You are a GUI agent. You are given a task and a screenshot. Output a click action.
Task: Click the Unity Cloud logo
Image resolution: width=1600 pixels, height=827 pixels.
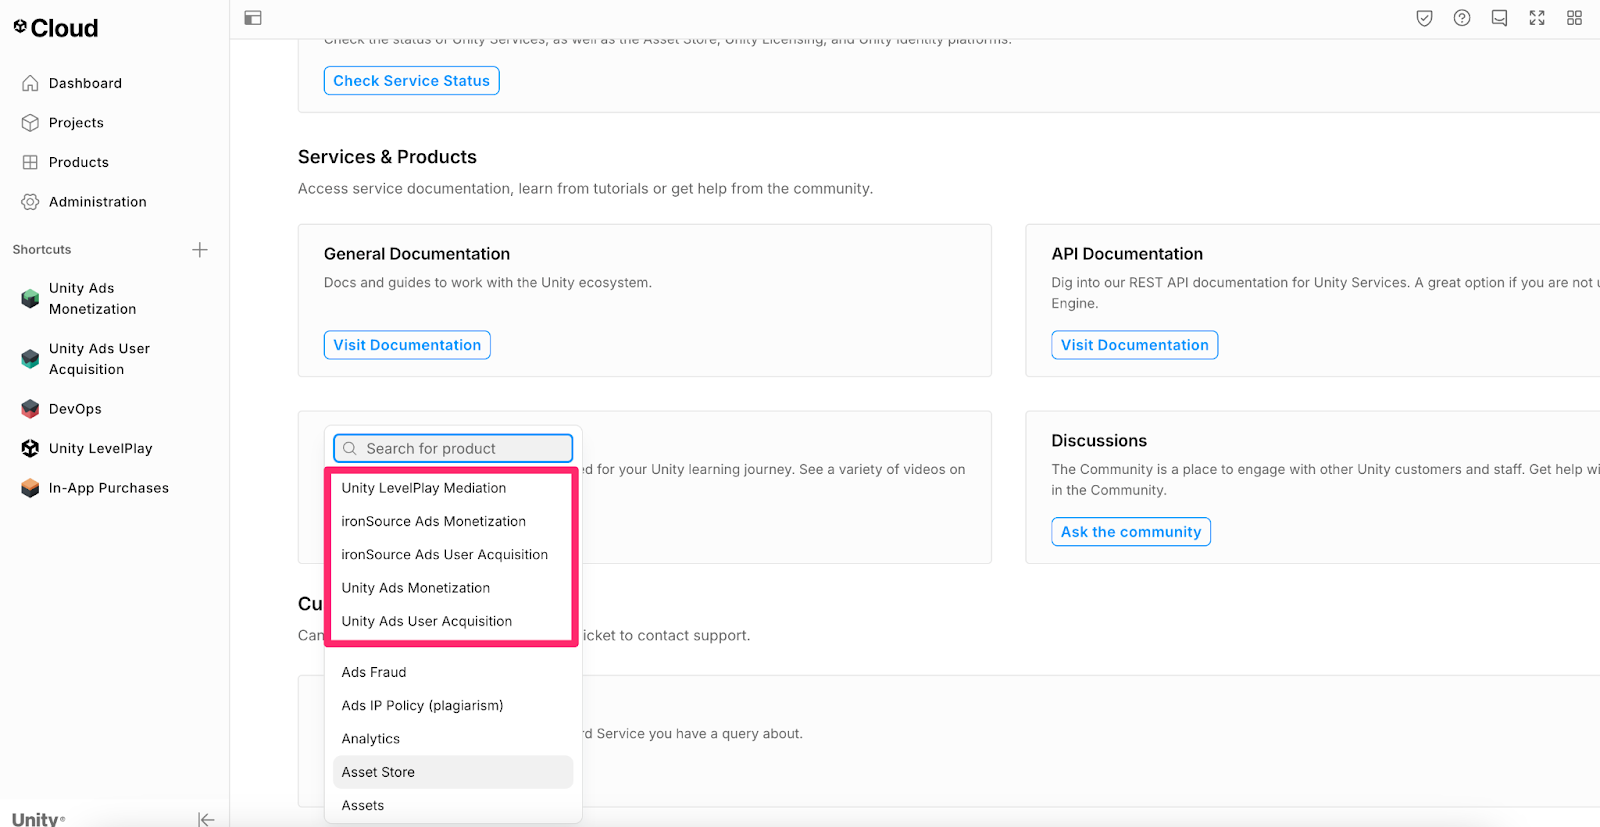coord(55,28)
